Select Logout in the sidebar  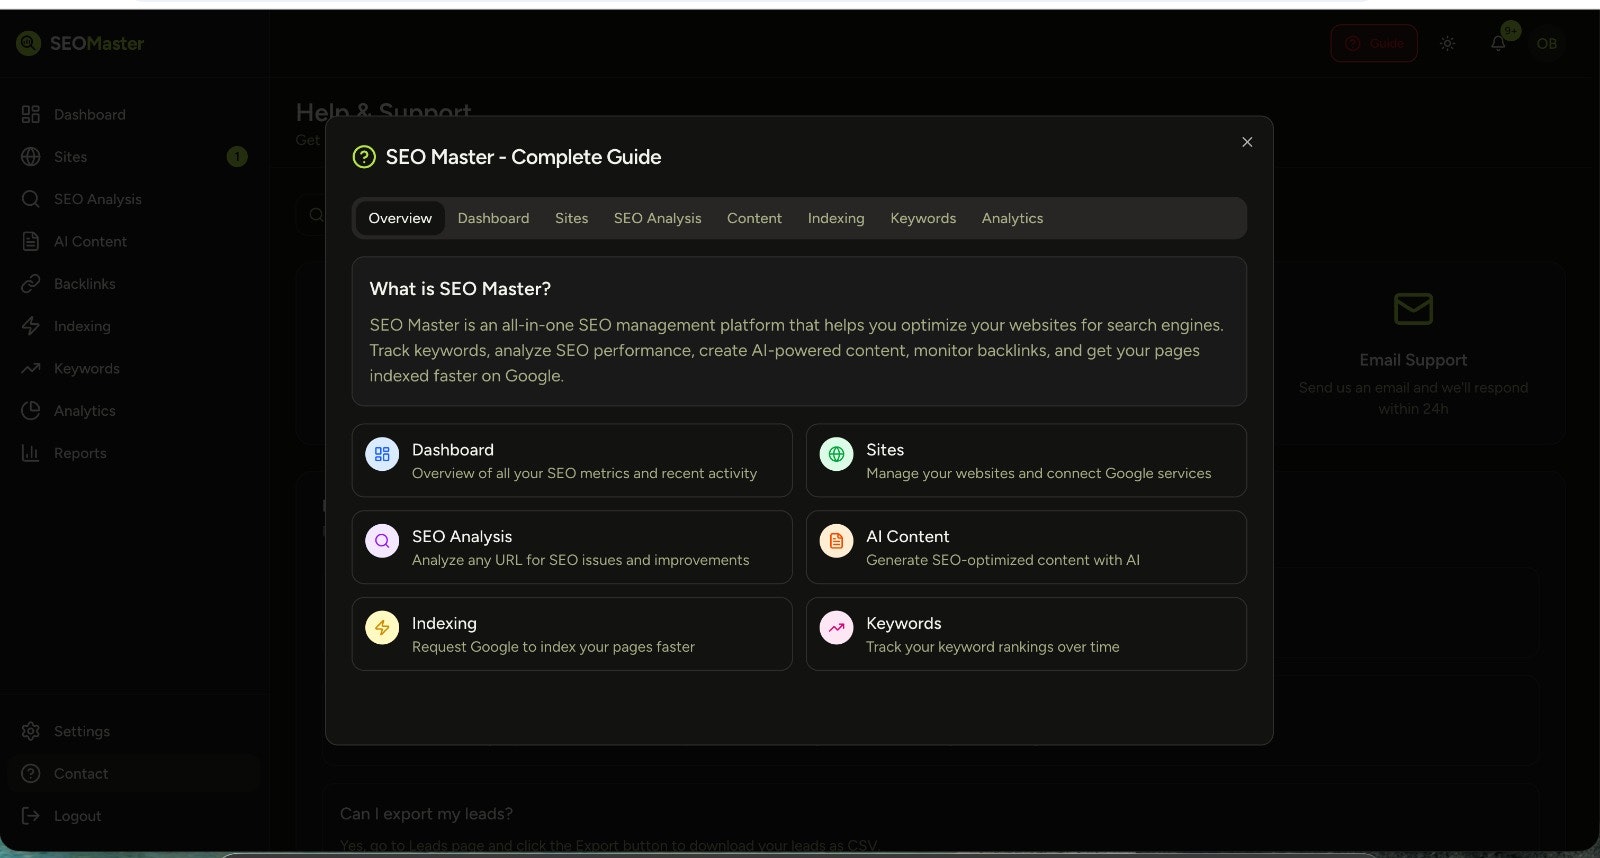[78, 816]
